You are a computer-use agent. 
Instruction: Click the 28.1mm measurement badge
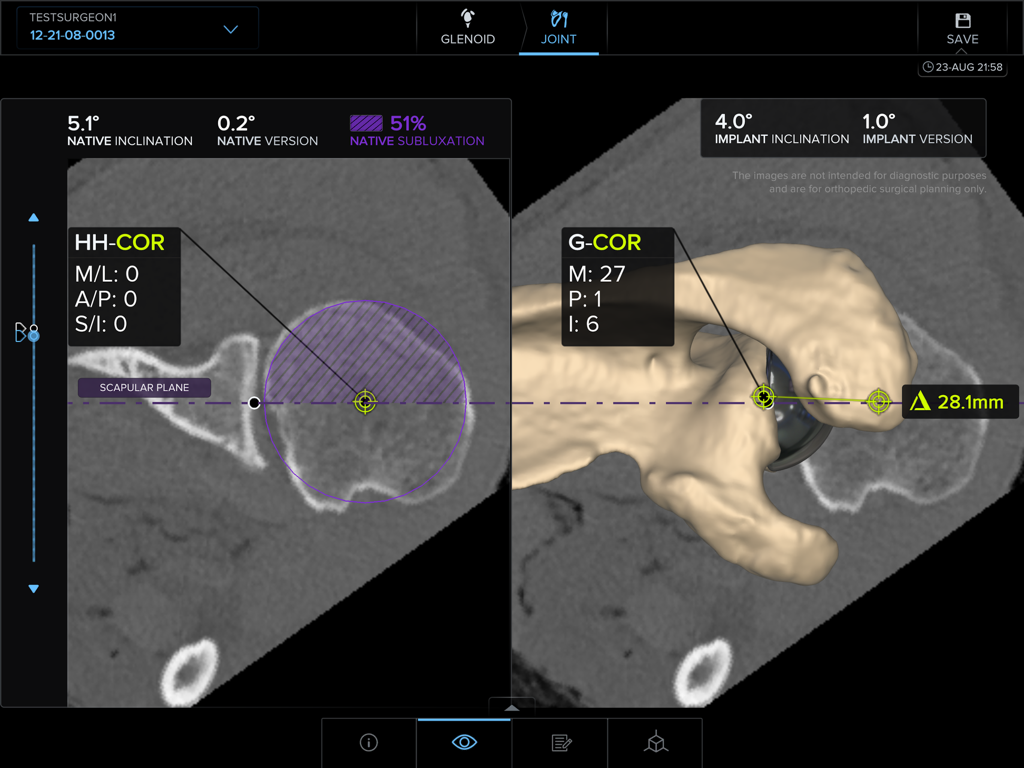pyautogui.click(x=958, y=401)
